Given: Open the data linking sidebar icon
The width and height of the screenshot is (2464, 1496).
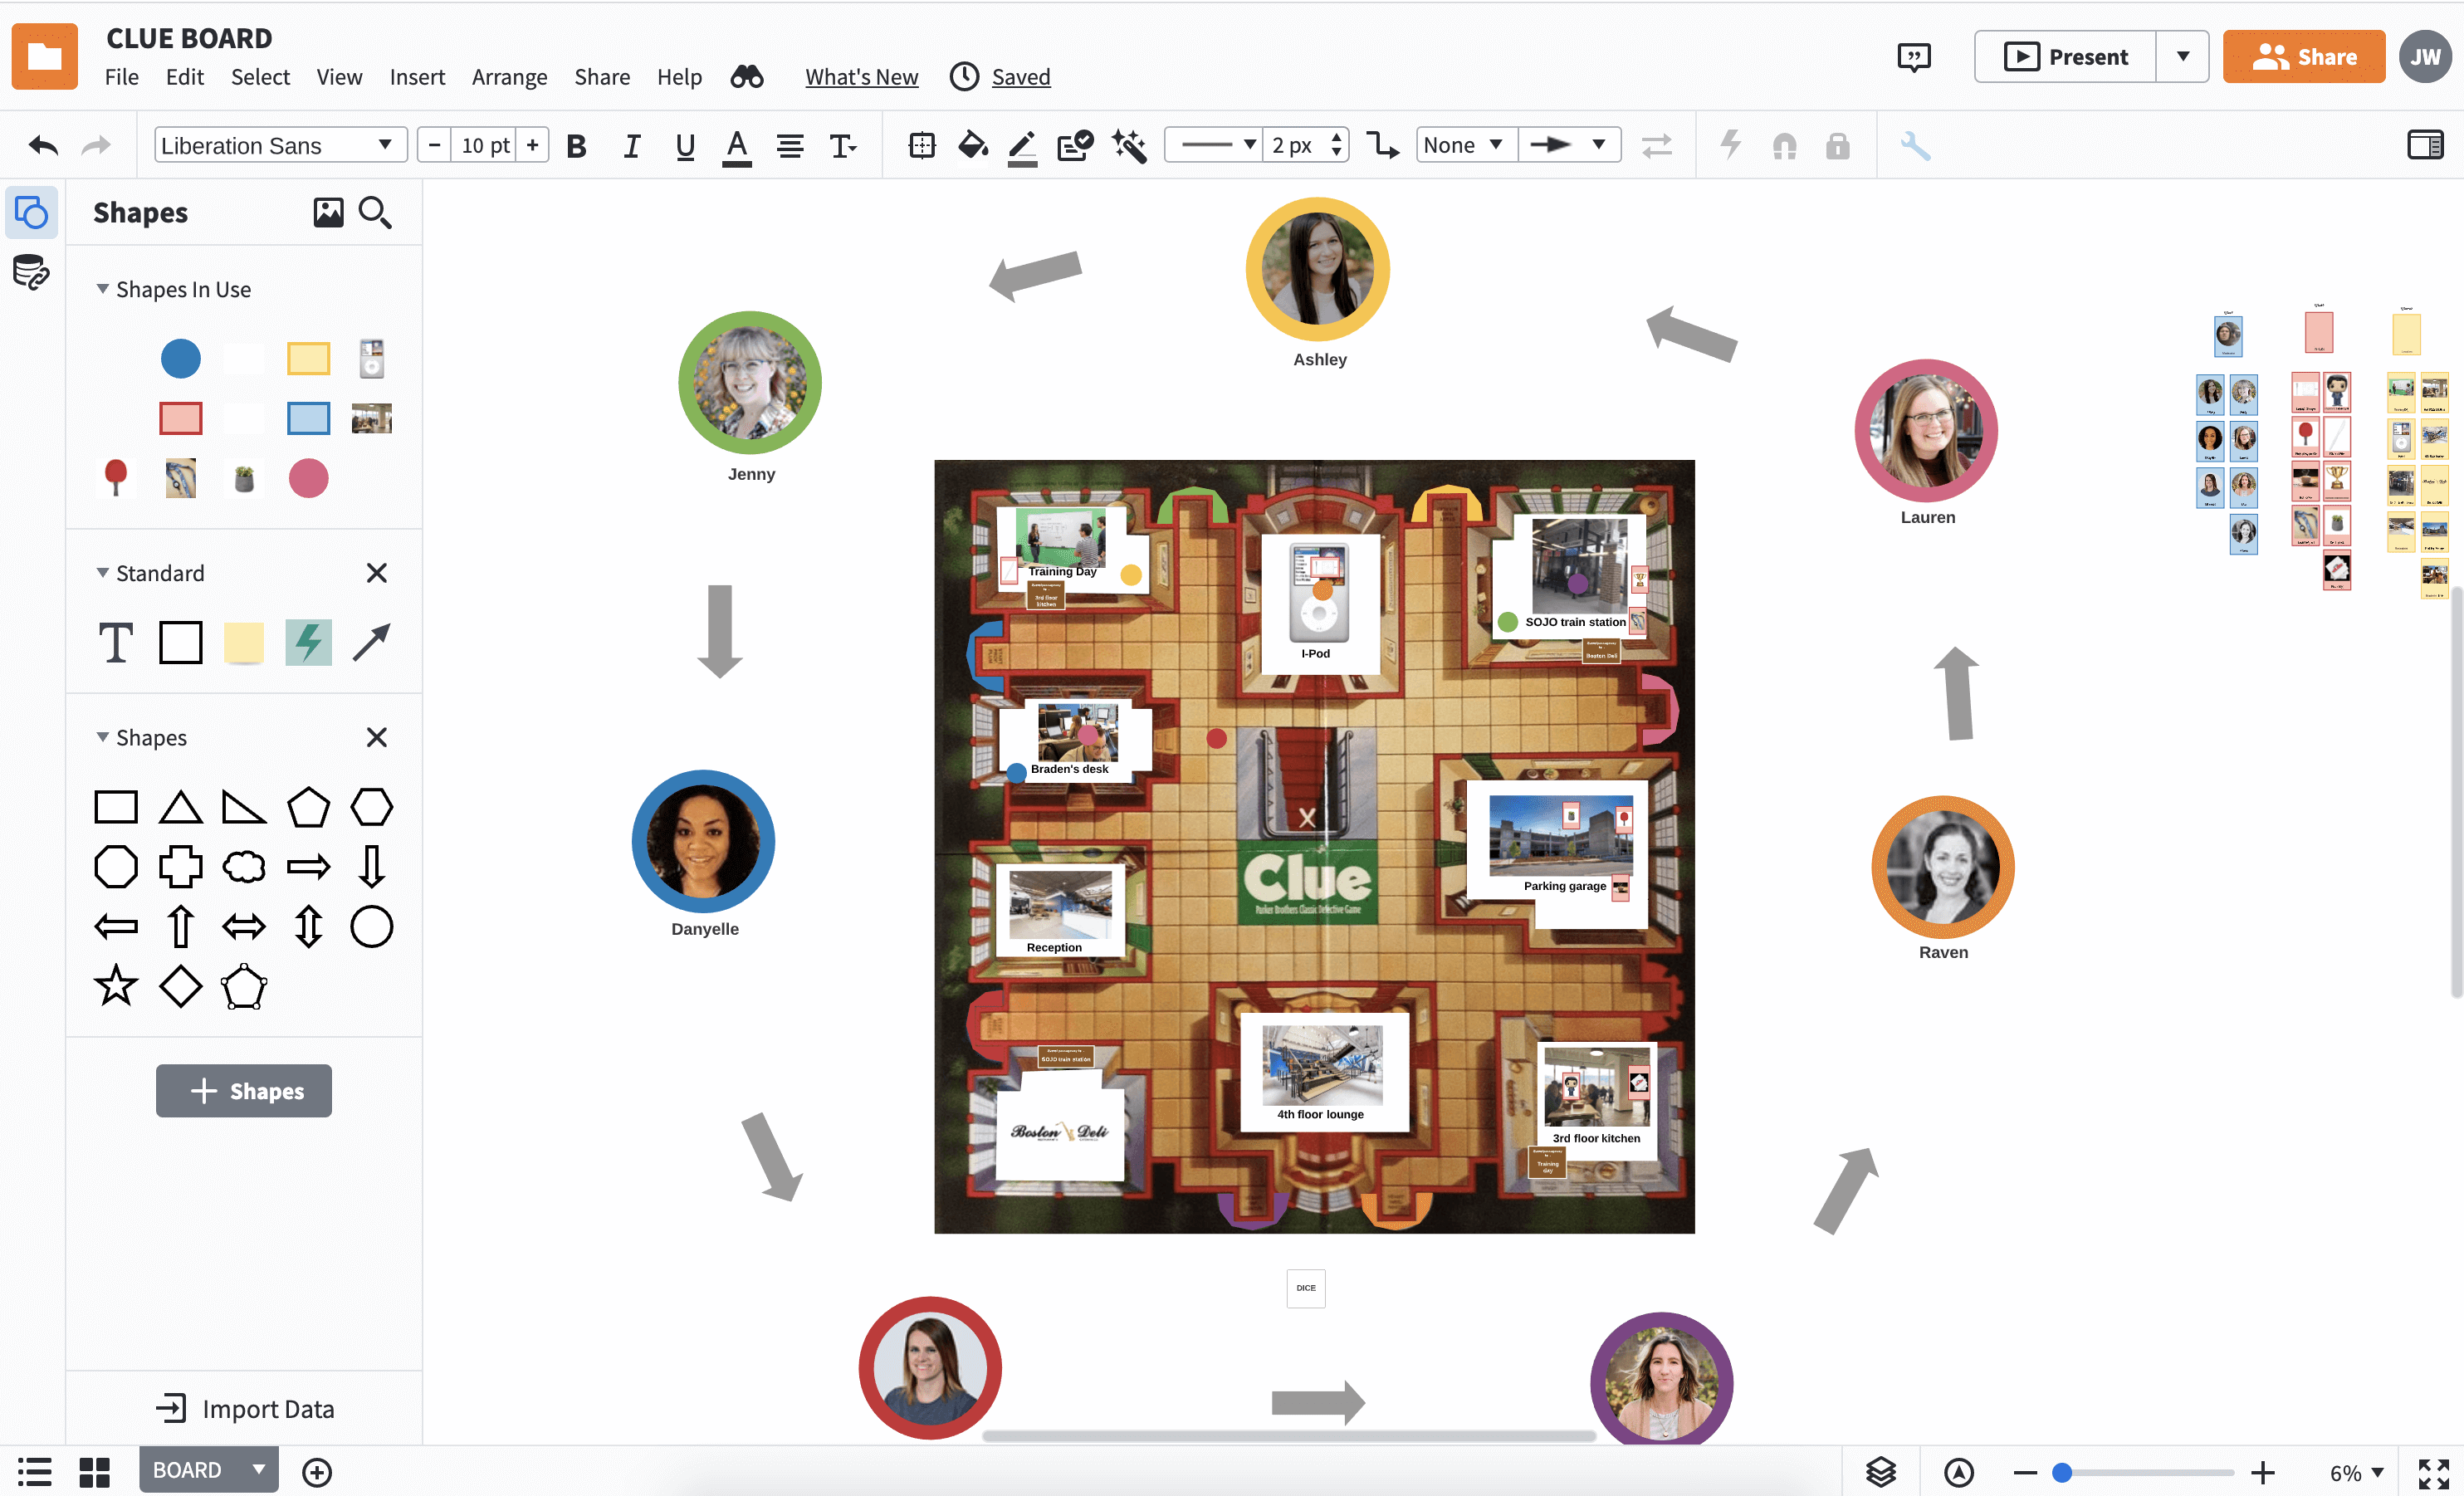Looking at the screenshot, I should [31, 272].
